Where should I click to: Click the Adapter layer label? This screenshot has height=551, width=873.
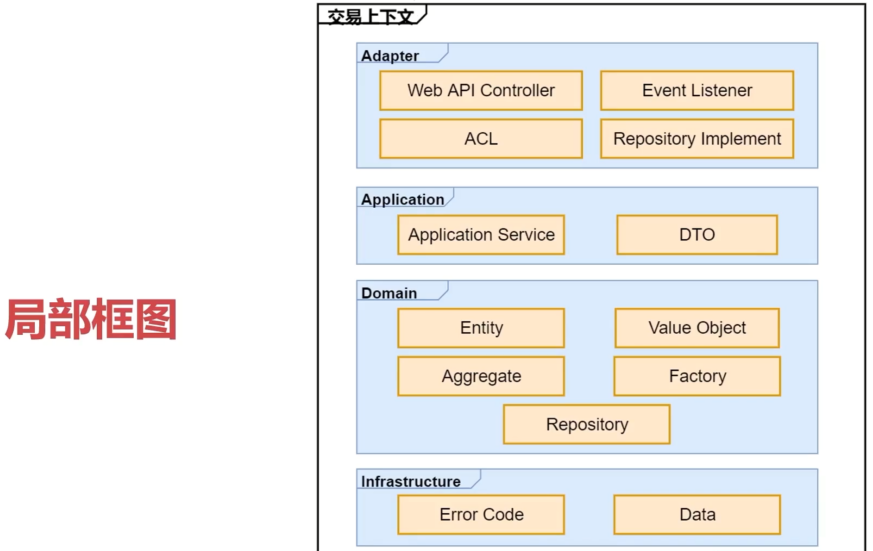click(390, 56)
